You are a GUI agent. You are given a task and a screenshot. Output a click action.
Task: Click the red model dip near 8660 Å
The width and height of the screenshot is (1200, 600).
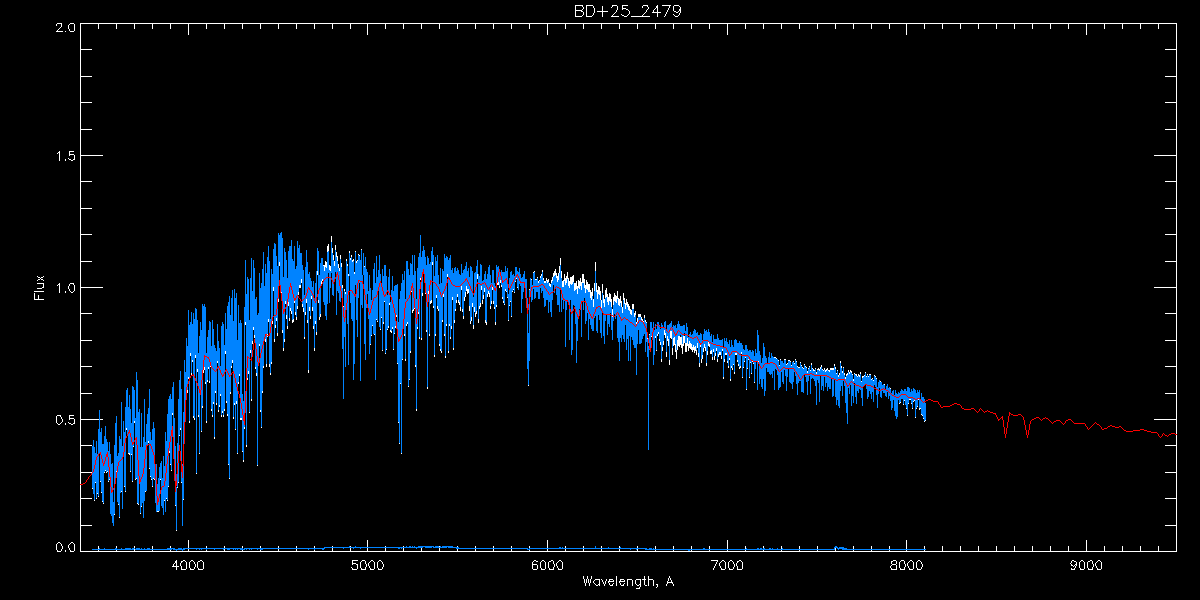point(1027,436)
